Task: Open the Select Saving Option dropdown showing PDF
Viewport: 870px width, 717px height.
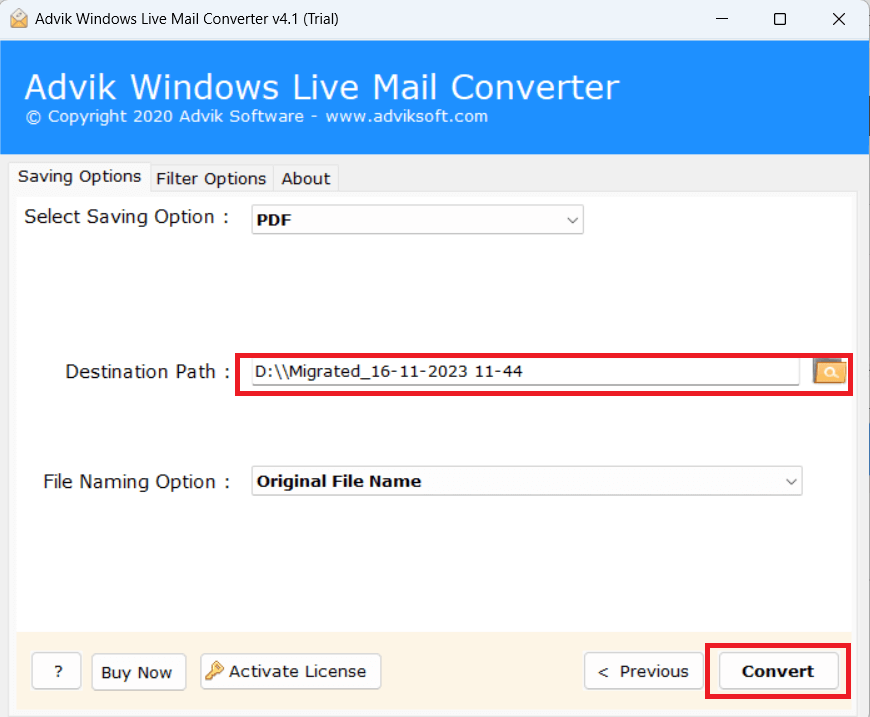Action: pyautogui.click(x=417, y=220)
